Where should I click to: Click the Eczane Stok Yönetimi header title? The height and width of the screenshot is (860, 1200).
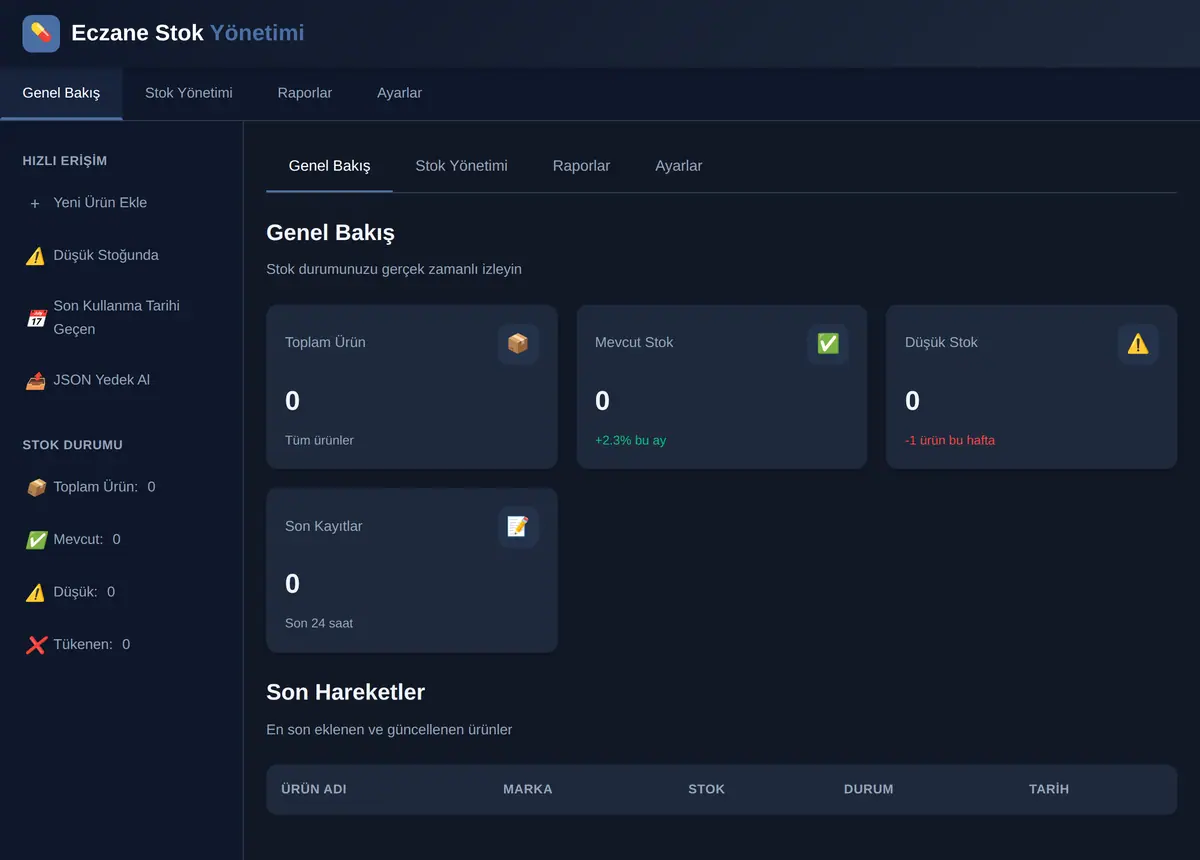(x=188, y=33)
